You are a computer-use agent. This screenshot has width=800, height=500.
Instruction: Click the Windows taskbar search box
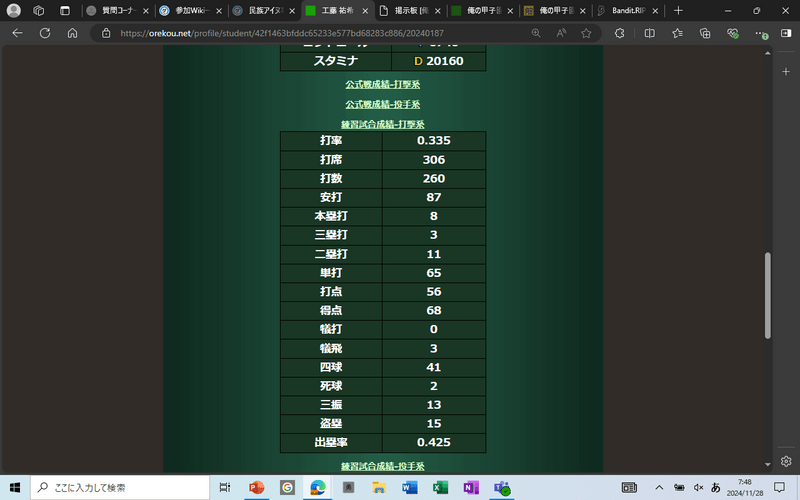tap(120, 487)
